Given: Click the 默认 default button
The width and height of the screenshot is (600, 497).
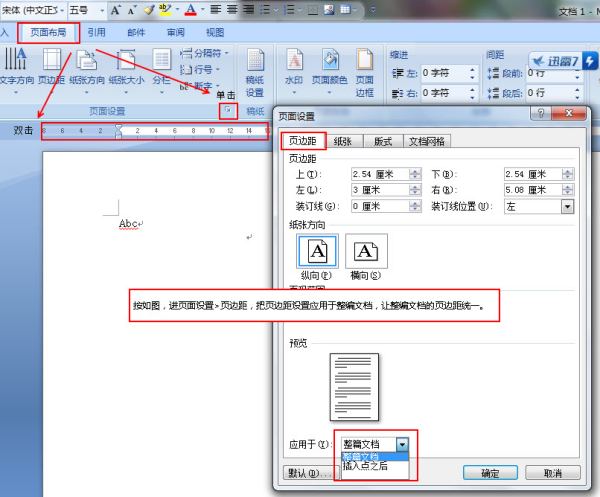Looking at the screenshot, I should [308, 473].
